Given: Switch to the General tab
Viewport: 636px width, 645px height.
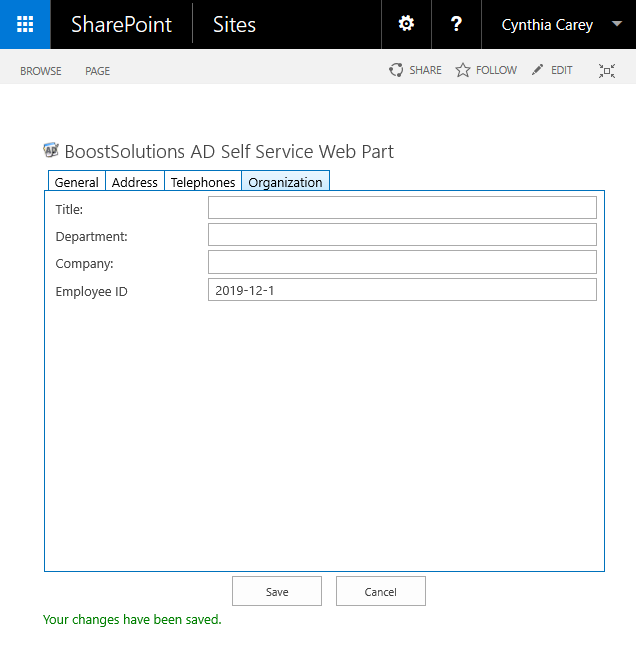Looking at the screenshot, I should (77, 182).
